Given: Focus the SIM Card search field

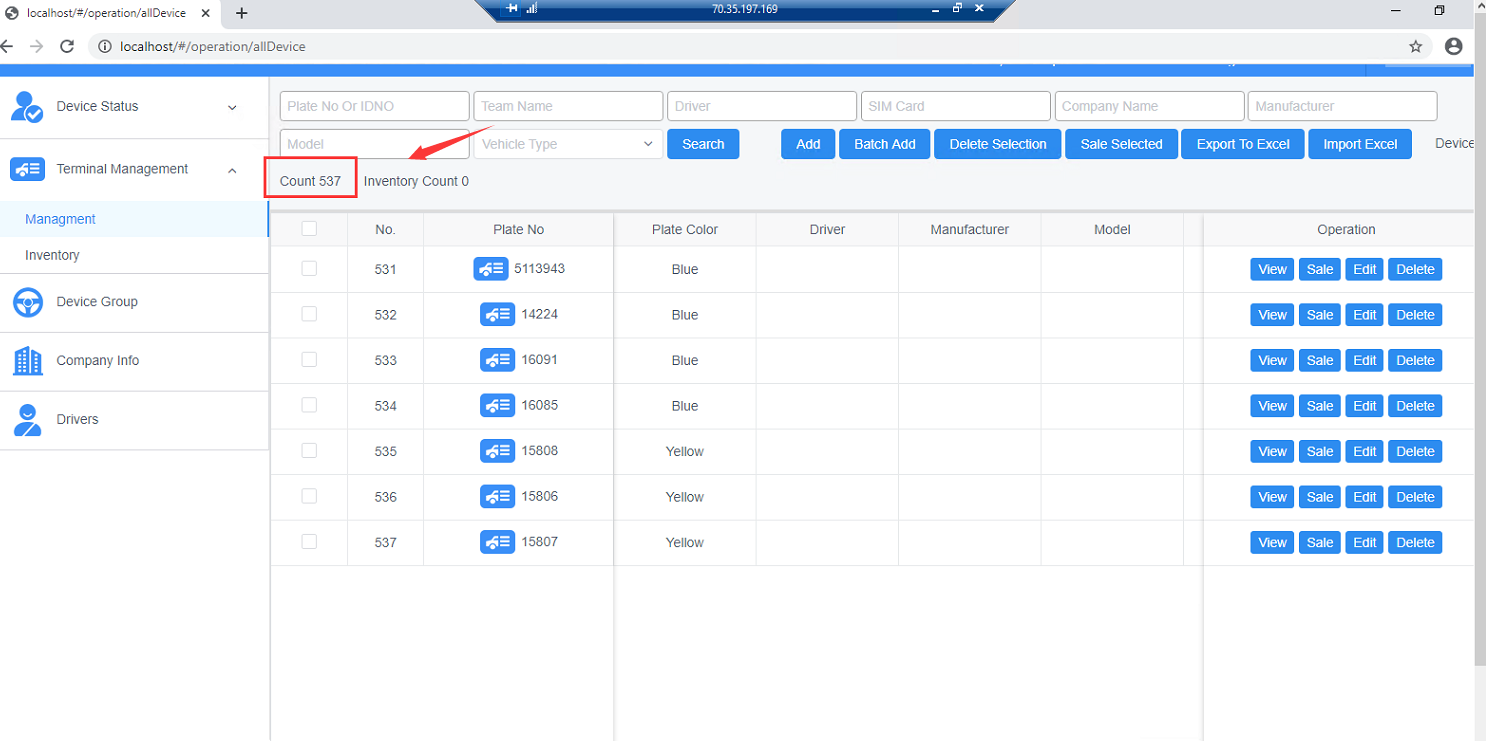Looking at the screenshot, I should point(956,106).
